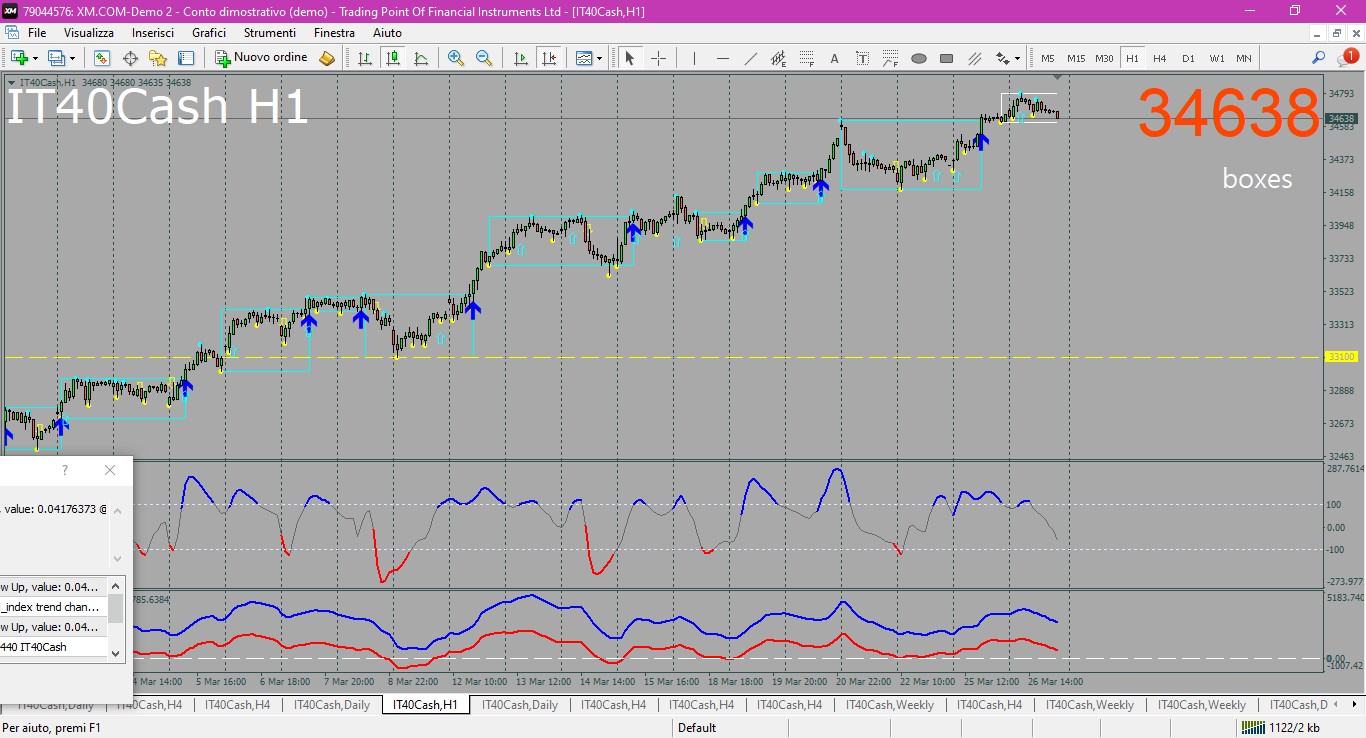
Task: Switch timeframe to MN
Action: (1243, 58)
